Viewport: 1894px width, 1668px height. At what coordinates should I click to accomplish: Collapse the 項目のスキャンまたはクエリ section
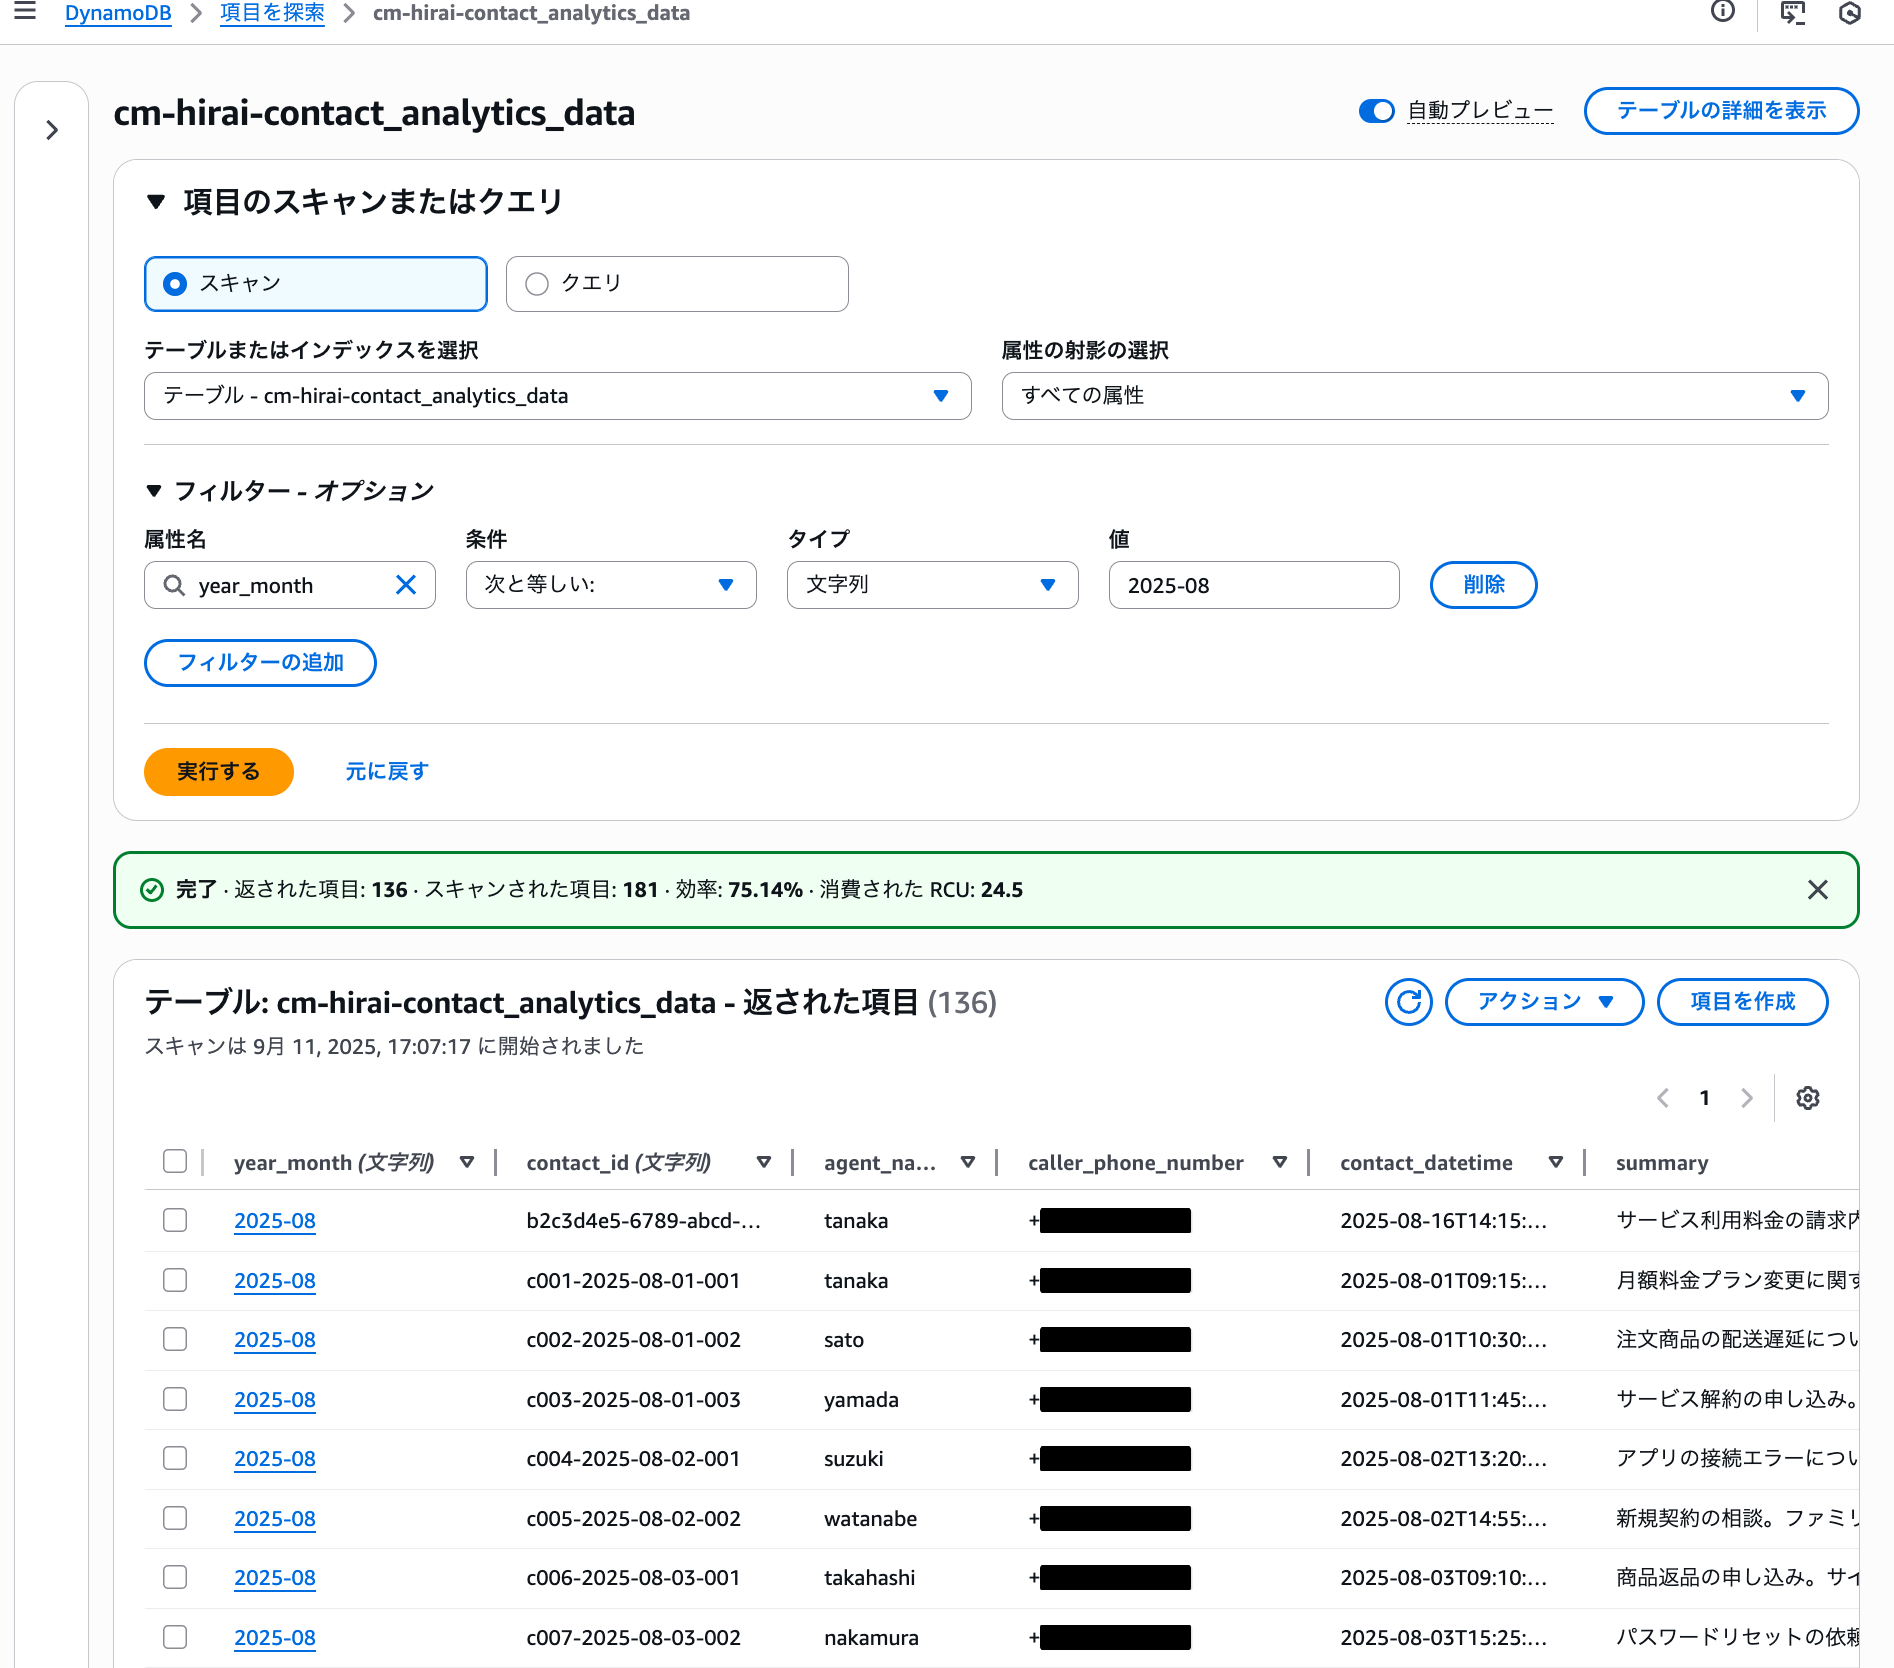point(156,202)
